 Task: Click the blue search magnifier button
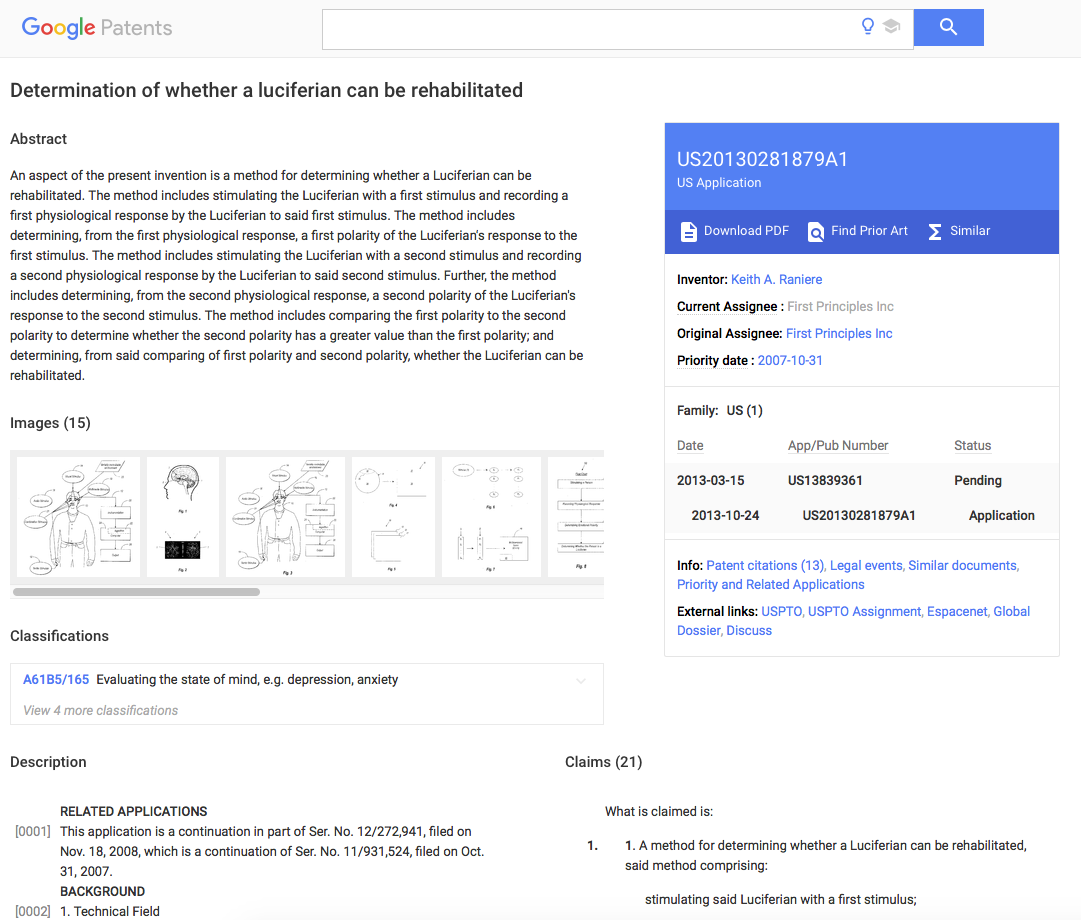[948, 28]
